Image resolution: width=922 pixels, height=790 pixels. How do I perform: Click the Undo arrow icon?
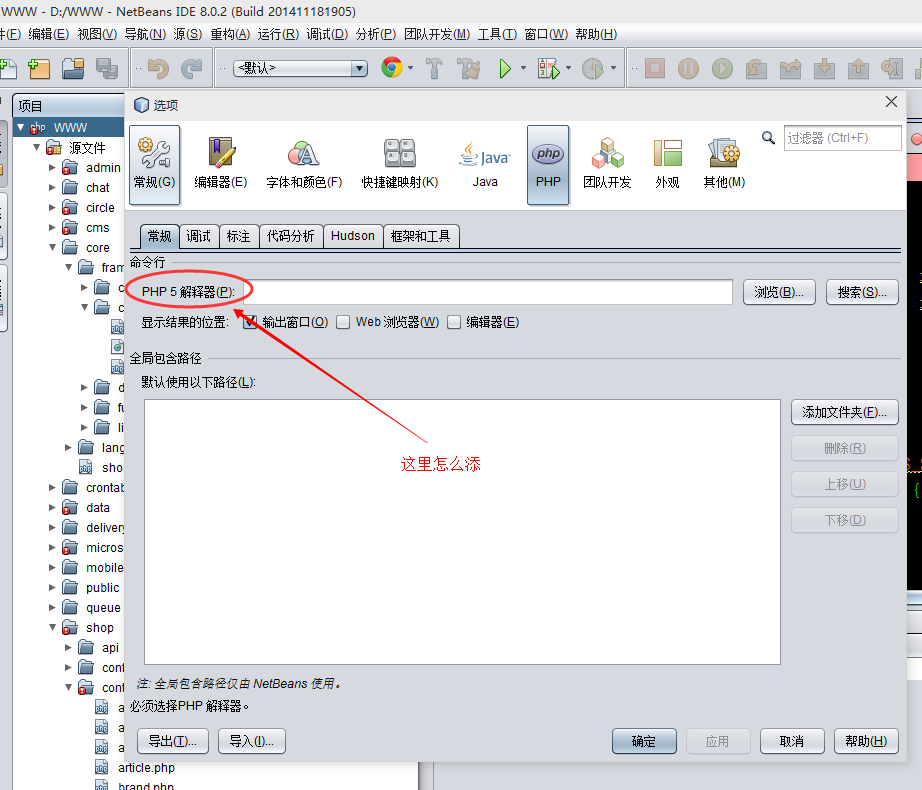point(158,69)
